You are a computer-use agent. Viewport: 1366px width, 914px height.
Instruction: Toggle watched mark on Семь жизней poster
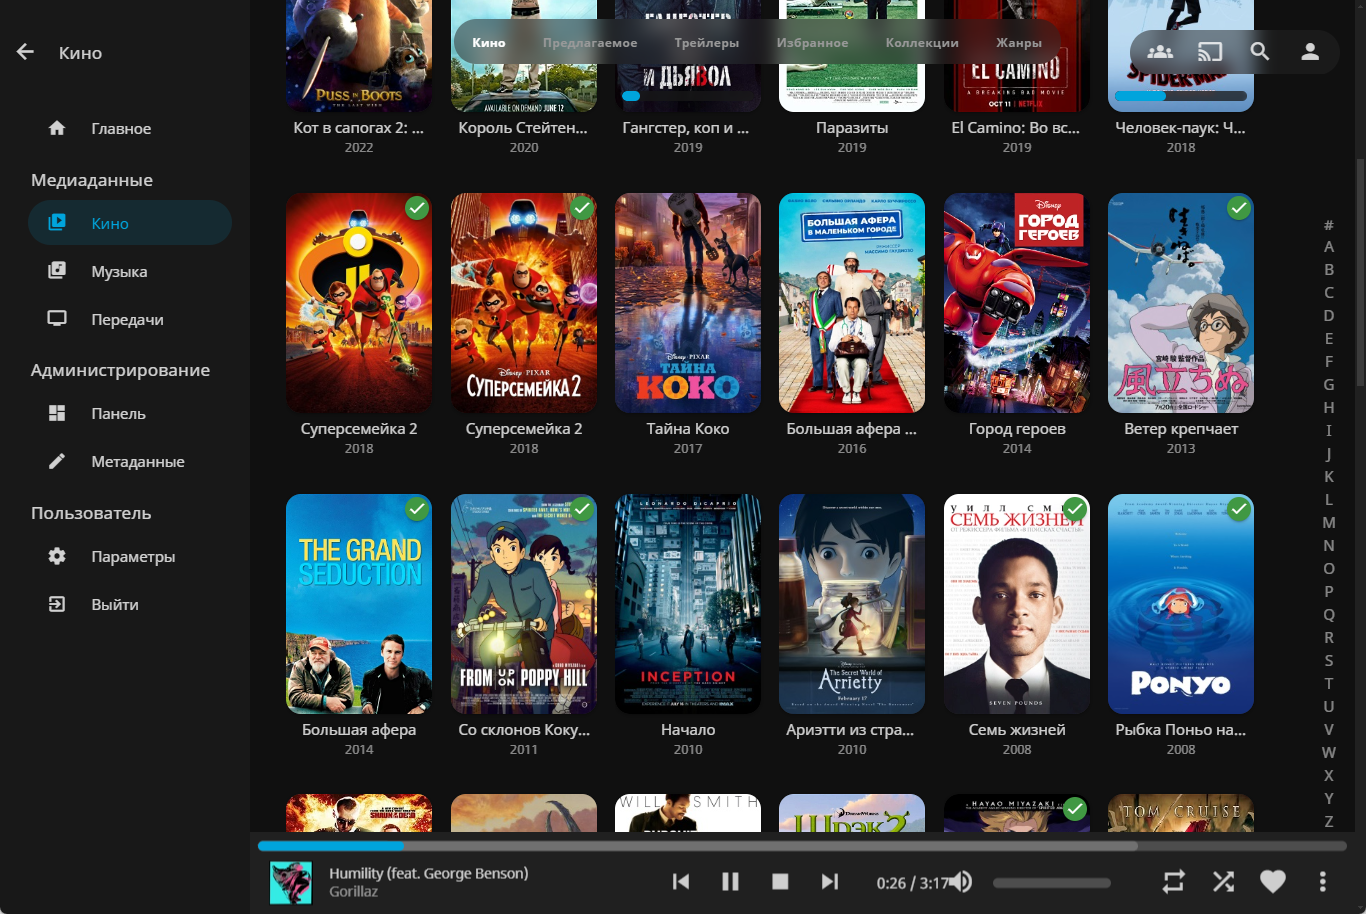point(1075,509)
